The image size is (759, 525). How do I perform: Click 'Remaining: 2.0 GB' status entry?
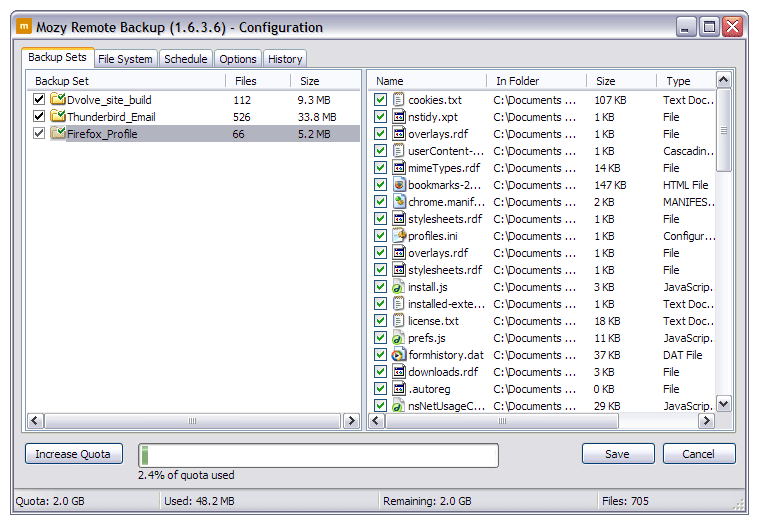(427, 501)
